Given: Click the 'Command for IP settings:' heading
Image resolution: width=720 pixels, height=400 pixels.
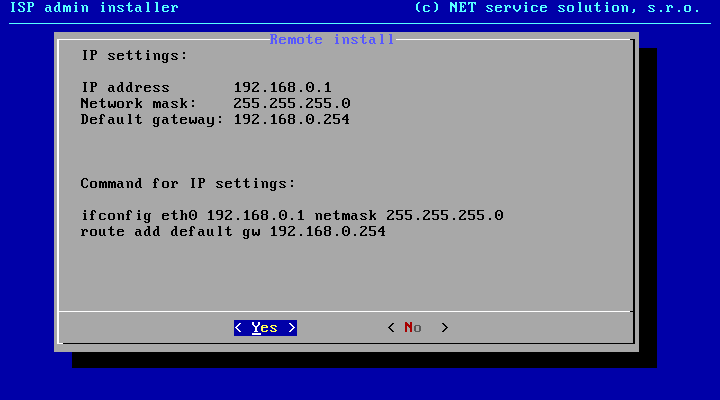Looking at the screenshot, I should (x=188, y=184).
